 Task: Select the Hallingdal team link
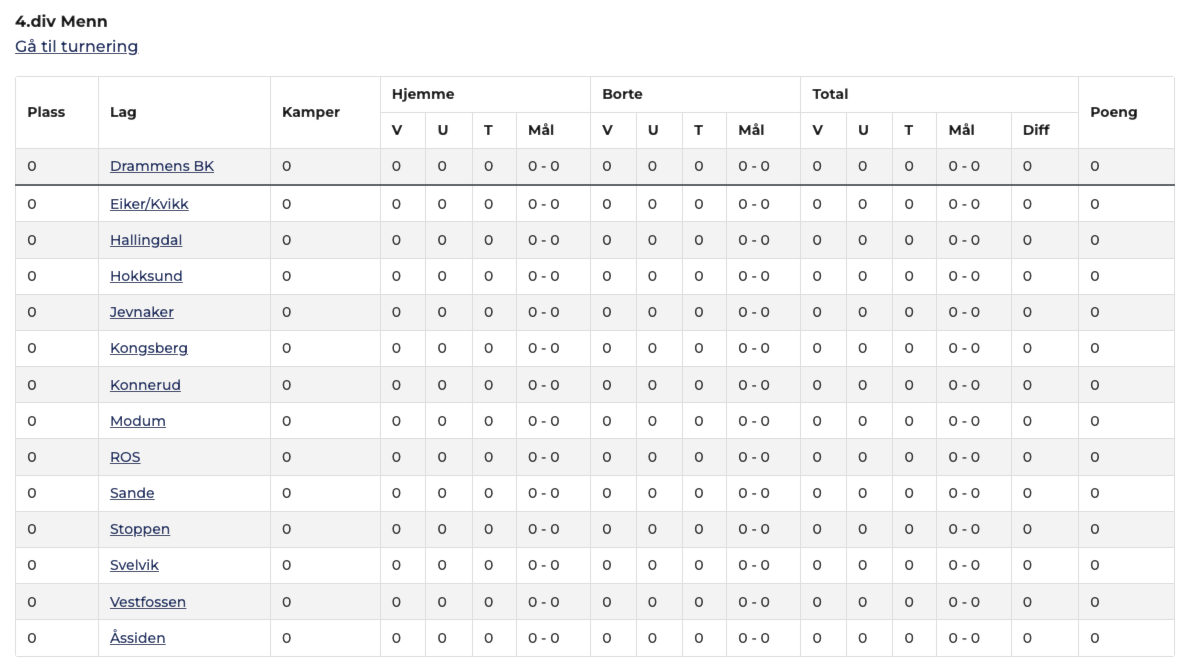click(146, 240)
